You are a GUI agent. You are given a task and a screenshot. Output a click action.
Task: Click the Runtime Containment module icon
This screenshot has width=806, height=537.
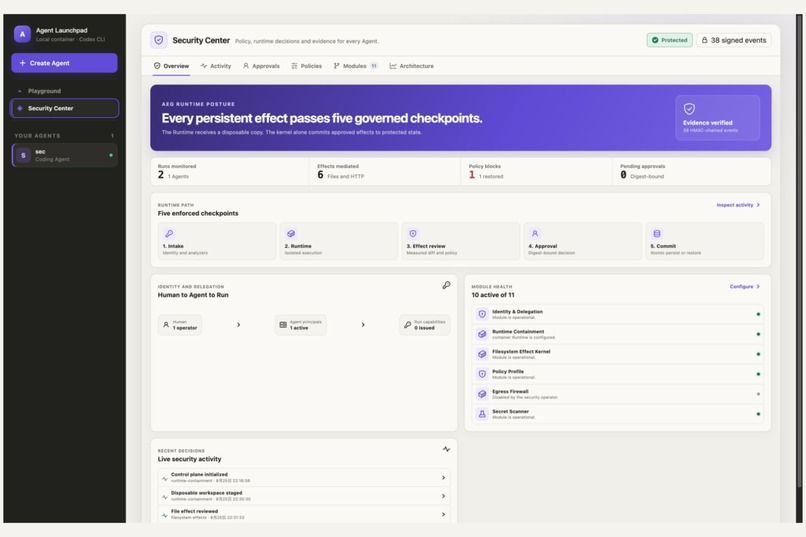482,334
